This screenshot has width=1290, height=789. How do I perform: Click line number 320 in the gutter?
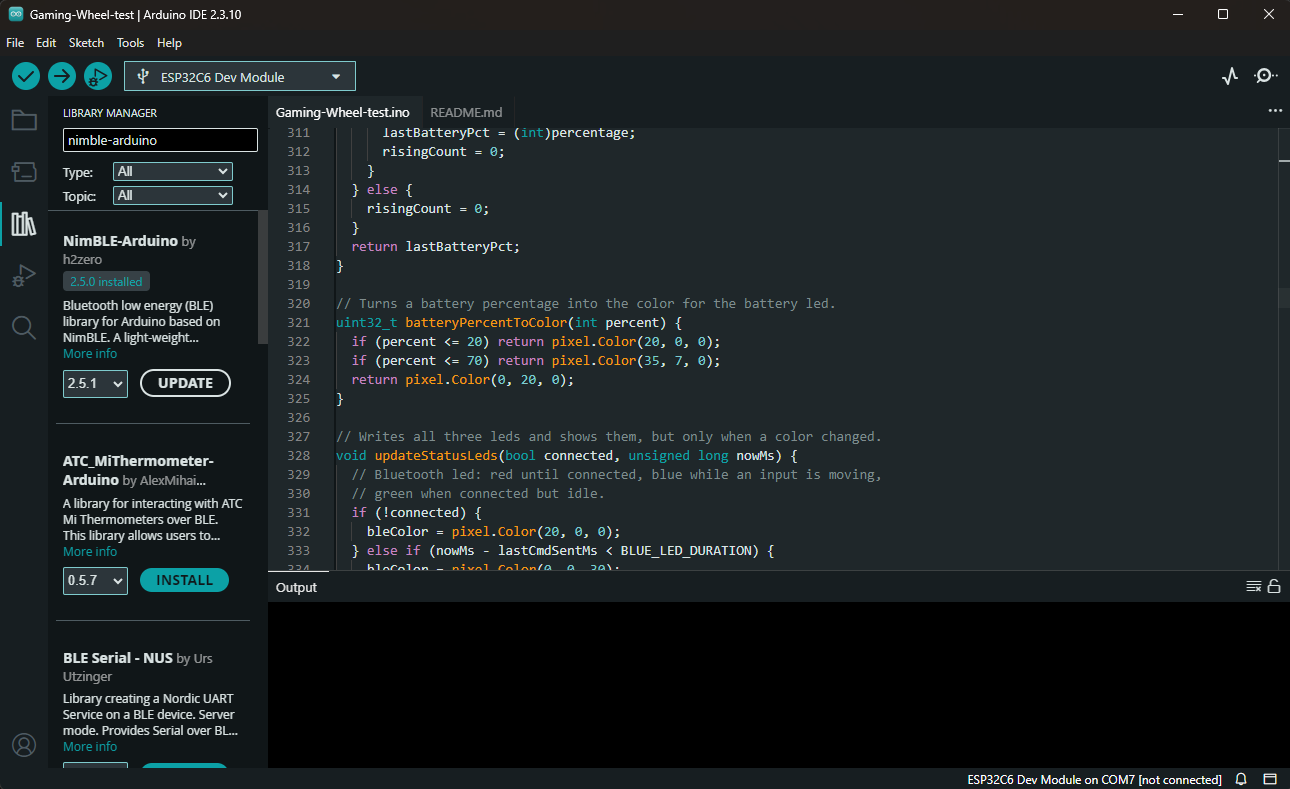297,304
